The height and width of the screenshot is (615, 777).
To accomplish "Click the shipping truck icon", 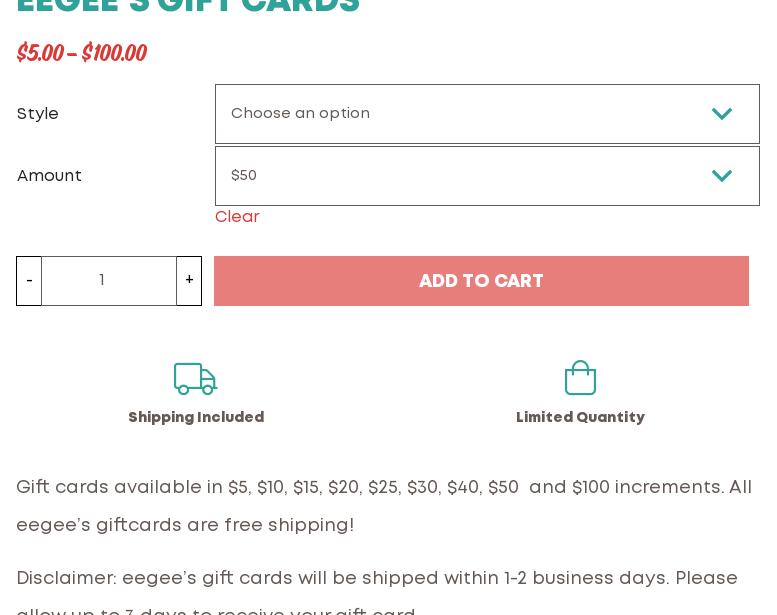I will point(195,379).
